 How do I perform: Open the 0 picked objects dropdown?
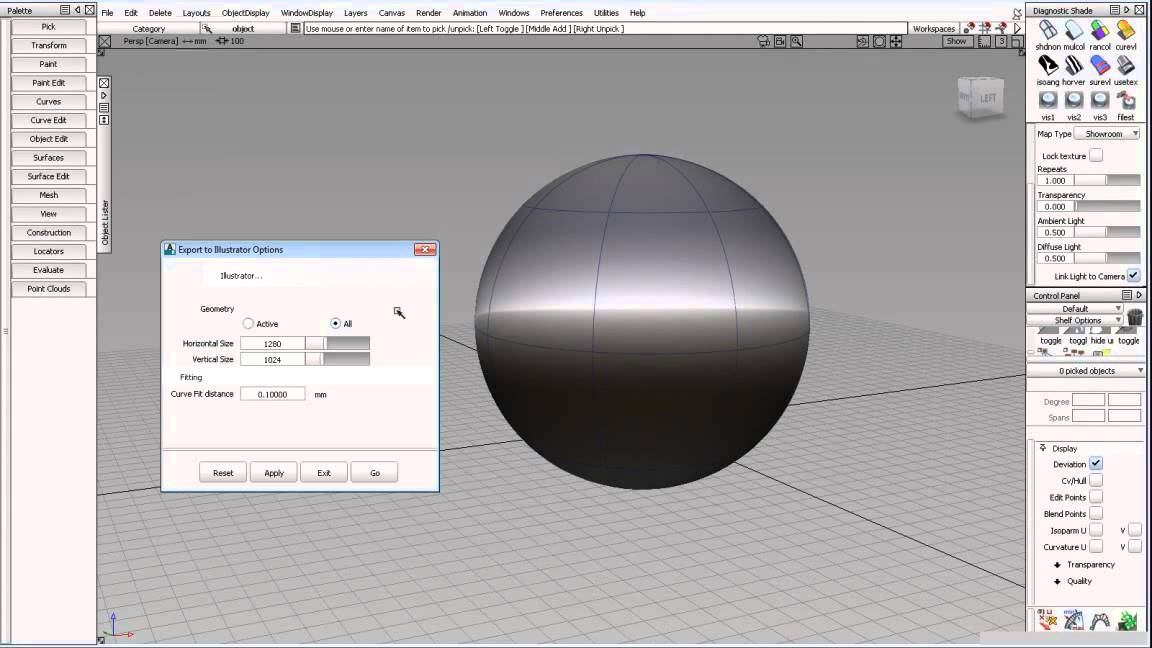tap(1087, 371)
